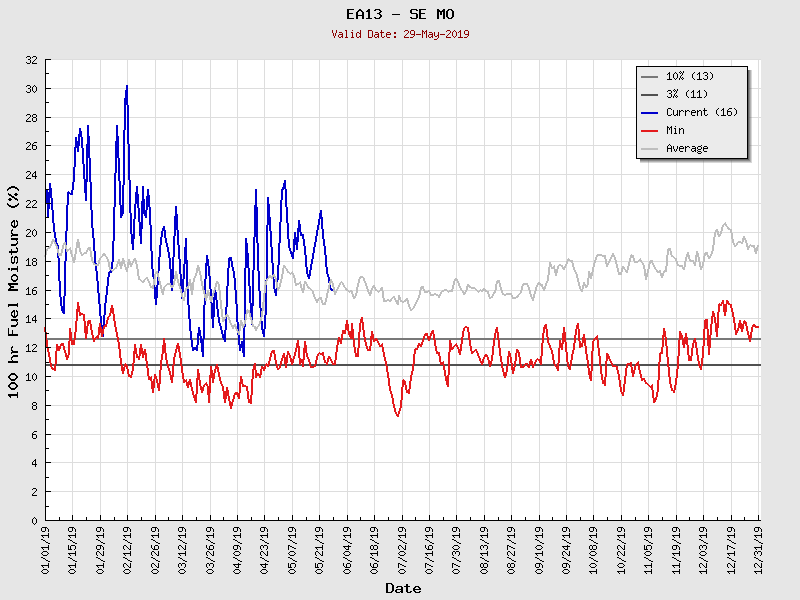Toggle the Average series legend label
The height and width of the screenshot is (600, 800).
[686, 148]
